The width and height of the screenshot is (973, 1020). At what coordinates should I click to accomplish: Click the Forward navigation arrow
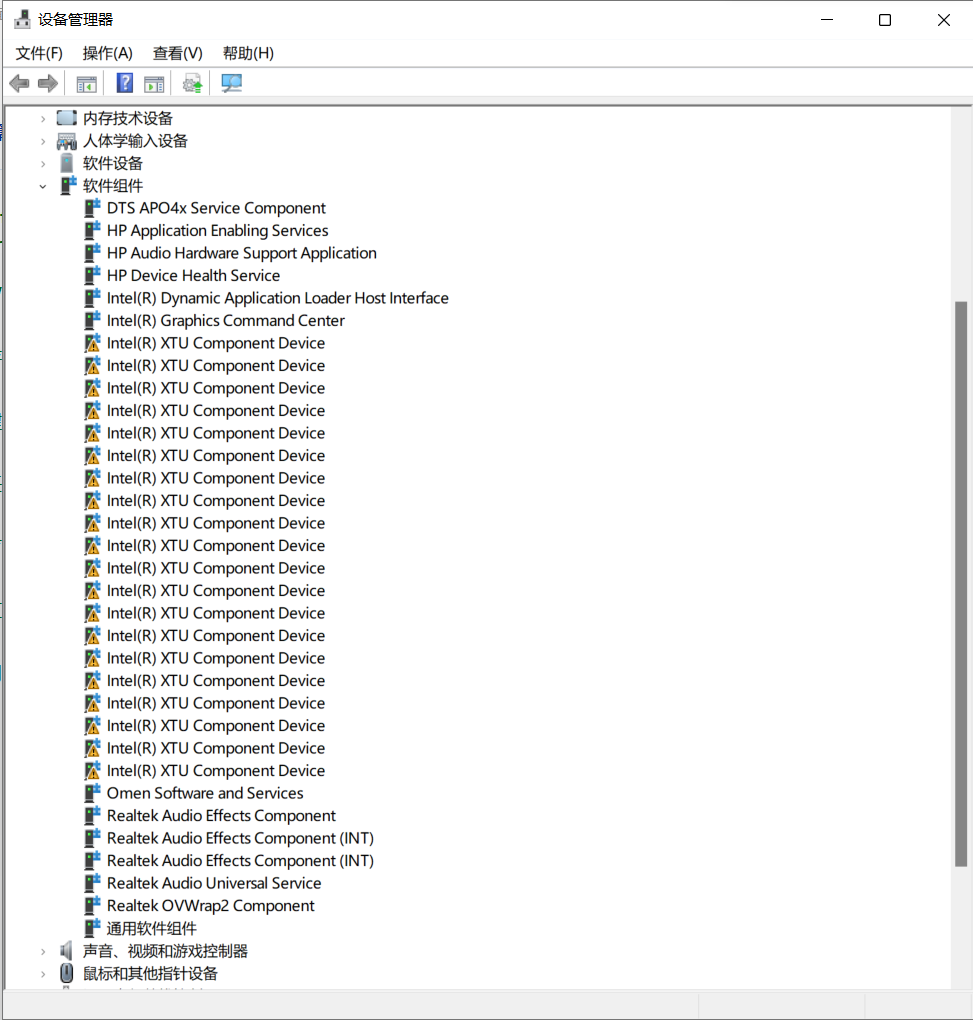[x=46, y=83]
